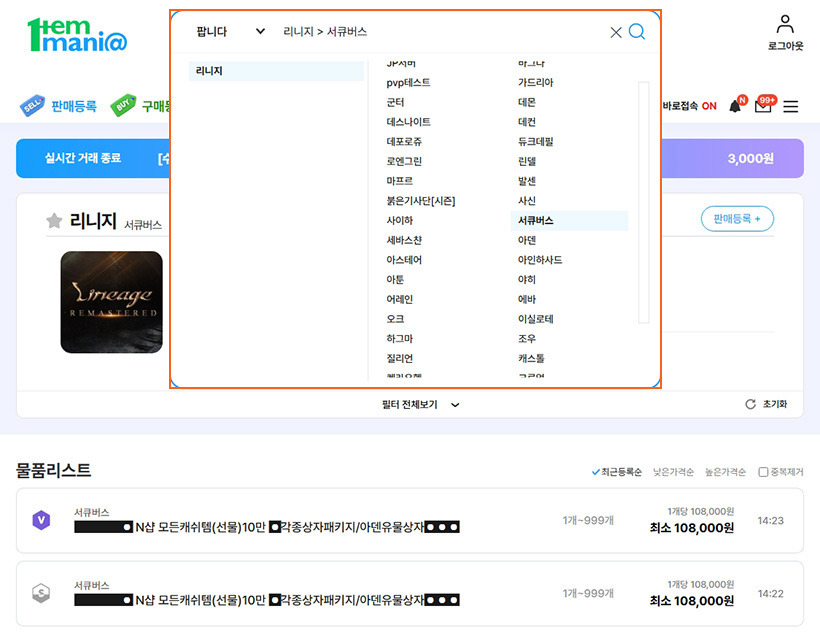Click the ItemMania logo

pyautogui.click(x=77, y=35)
